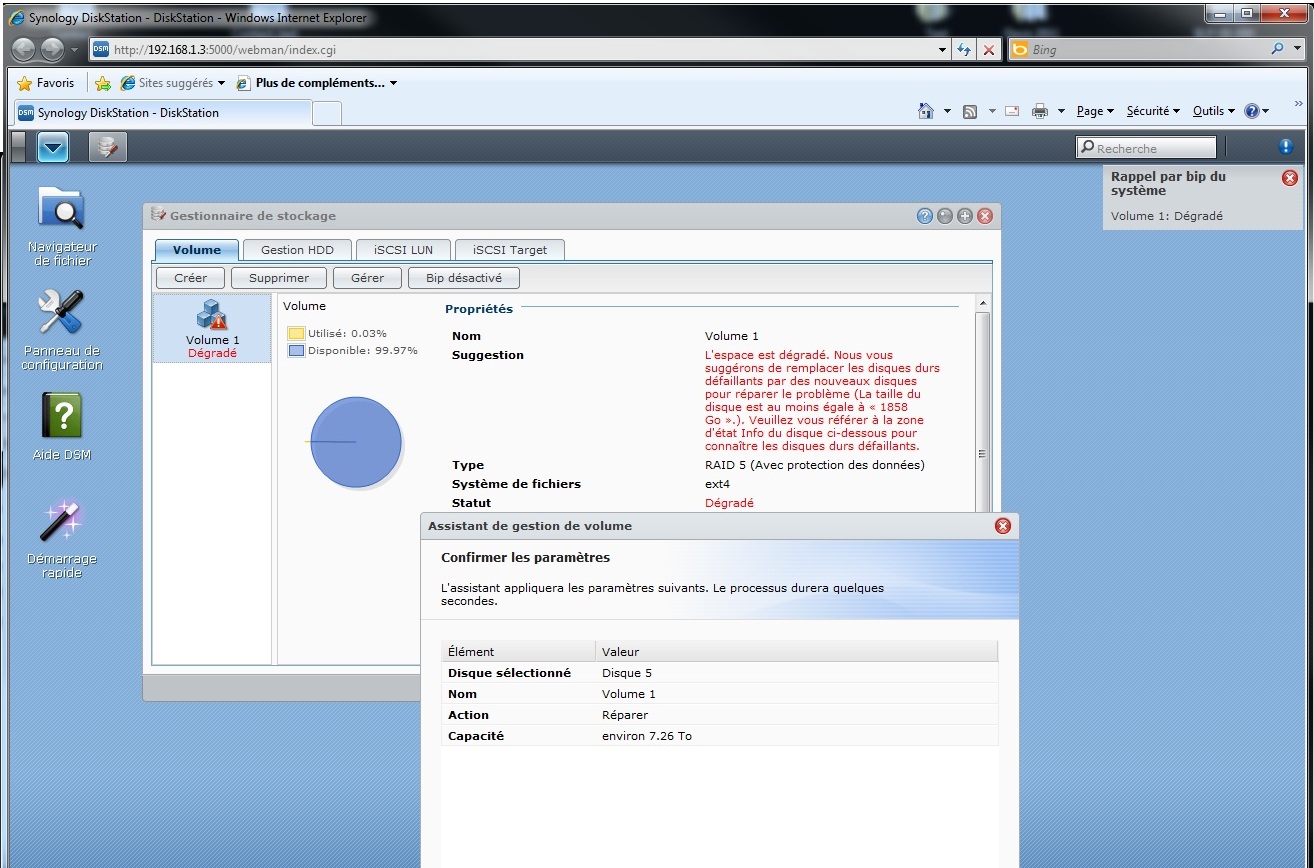Click the add to favorites bar icon
Screen dimensions: 1314x868
[102, 83]
